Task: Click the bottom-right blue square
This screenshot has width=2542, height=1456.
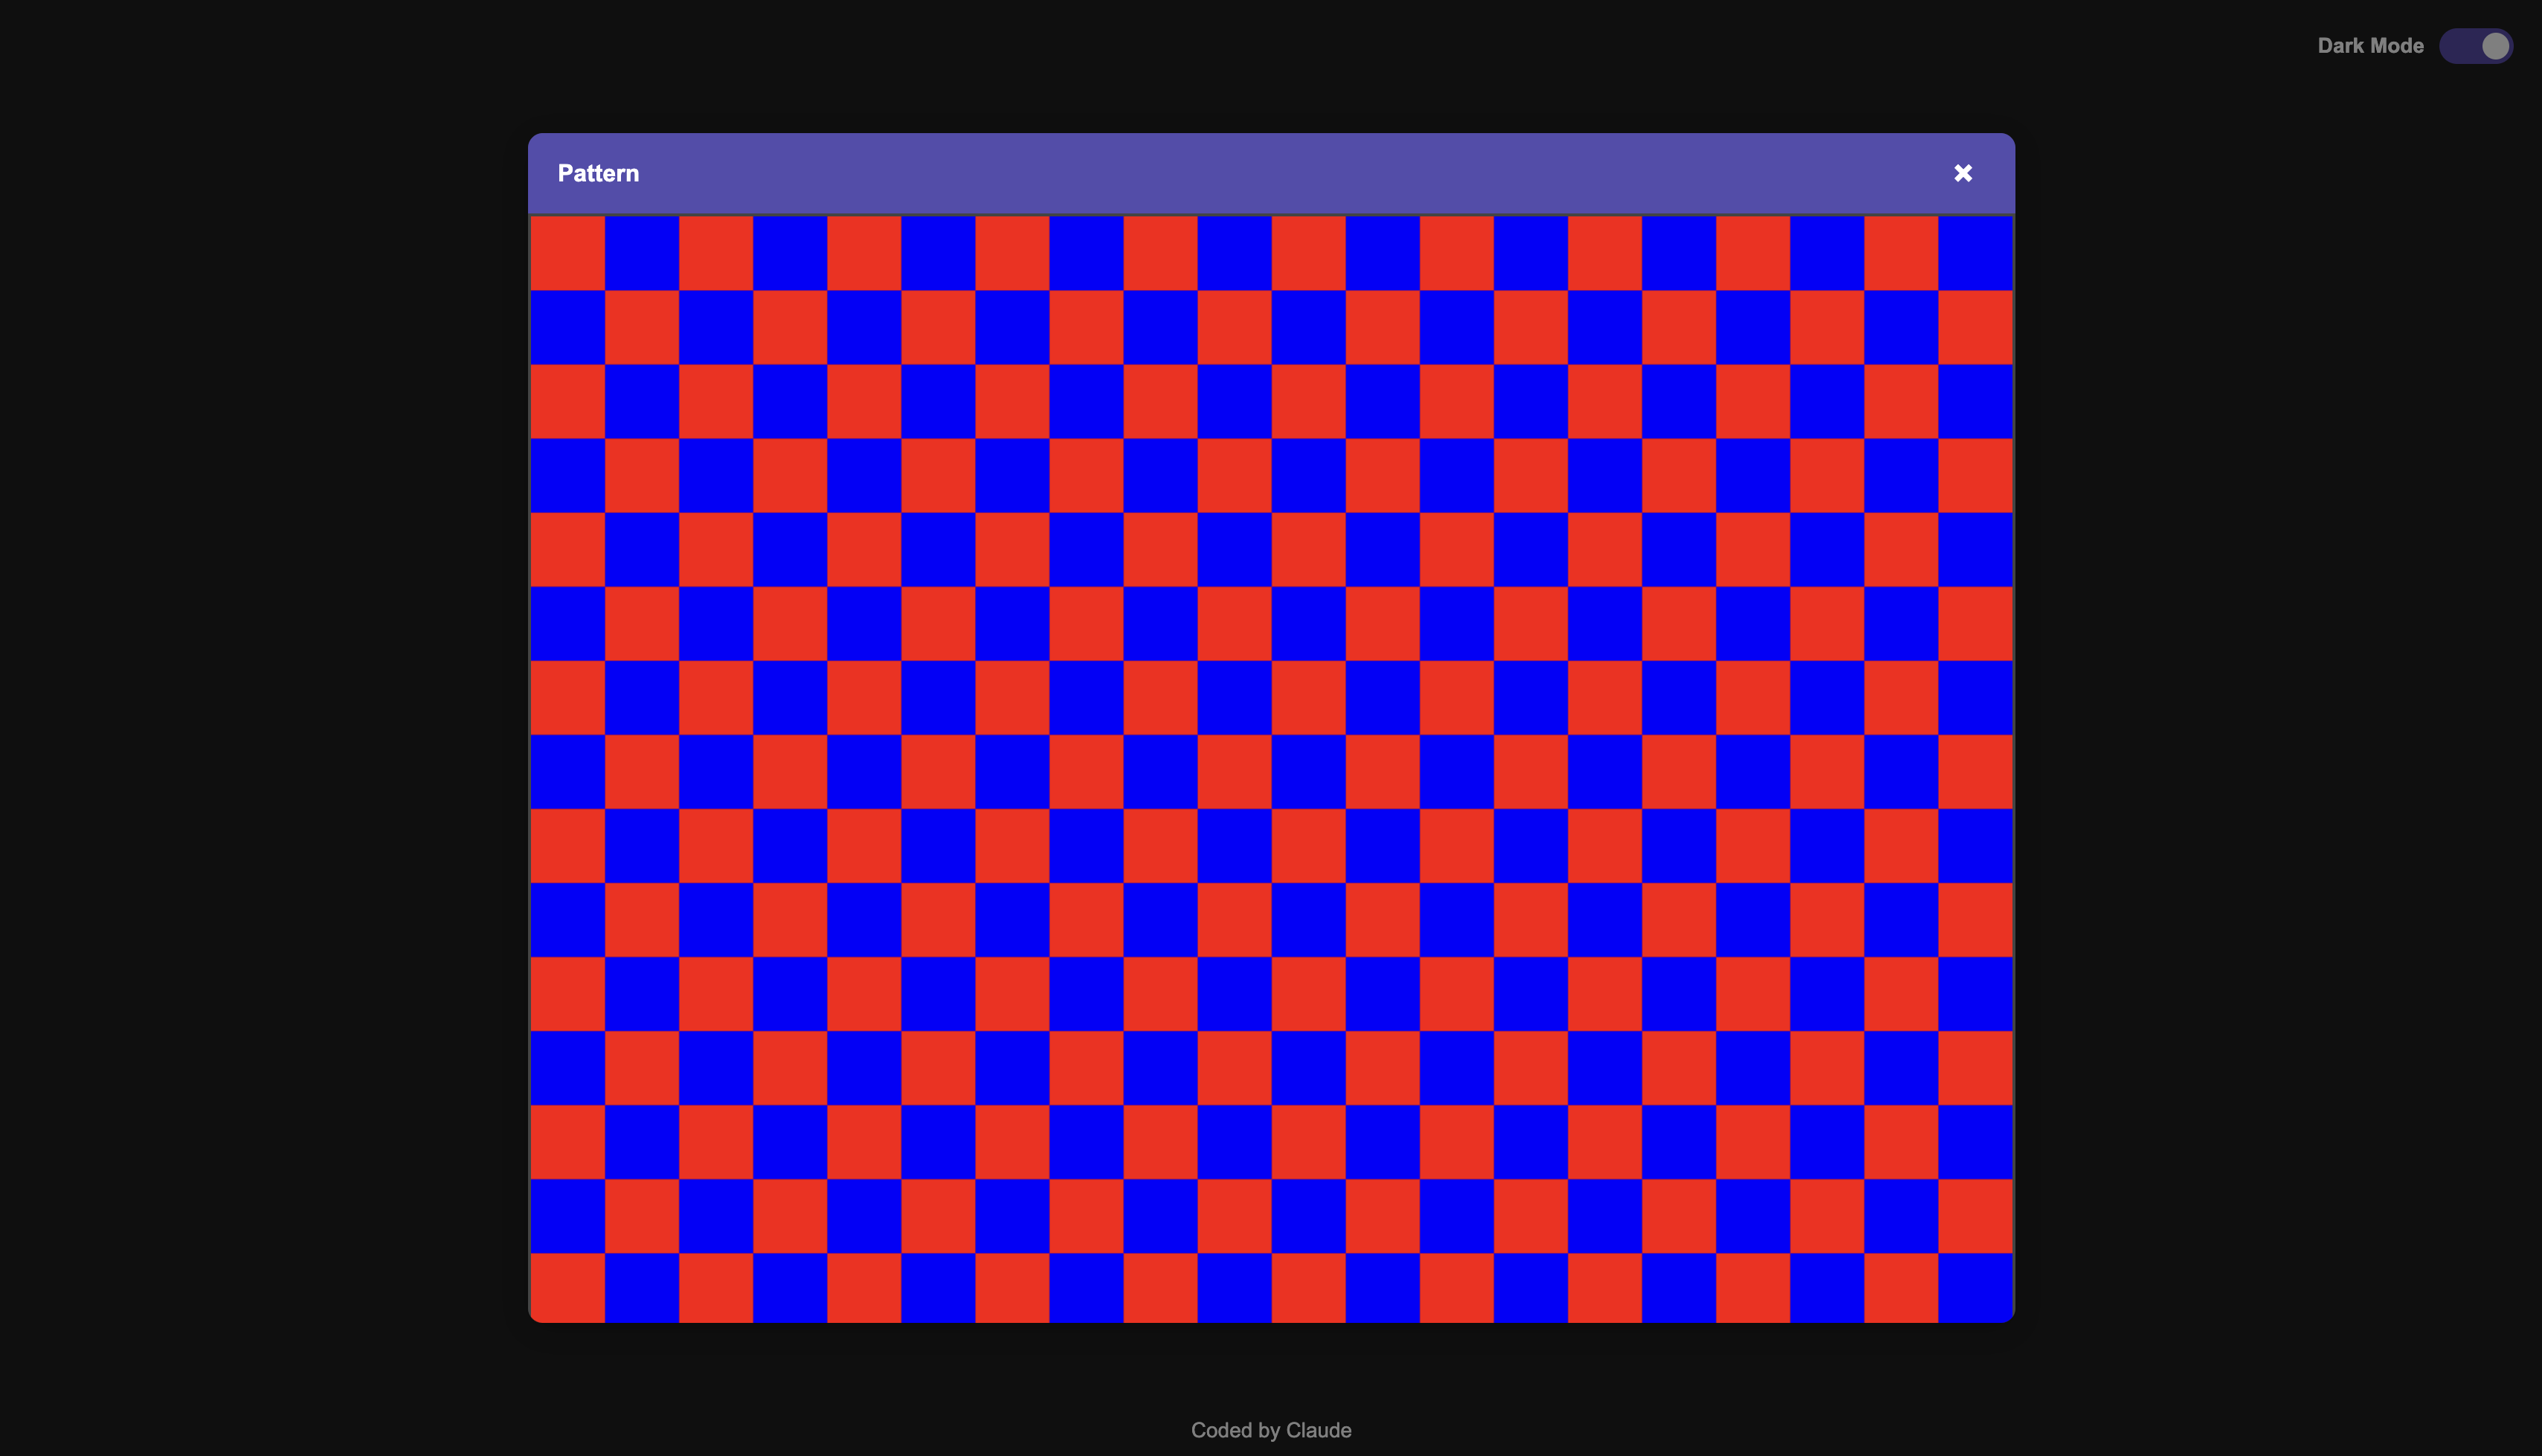Action: point(1975,1286)
